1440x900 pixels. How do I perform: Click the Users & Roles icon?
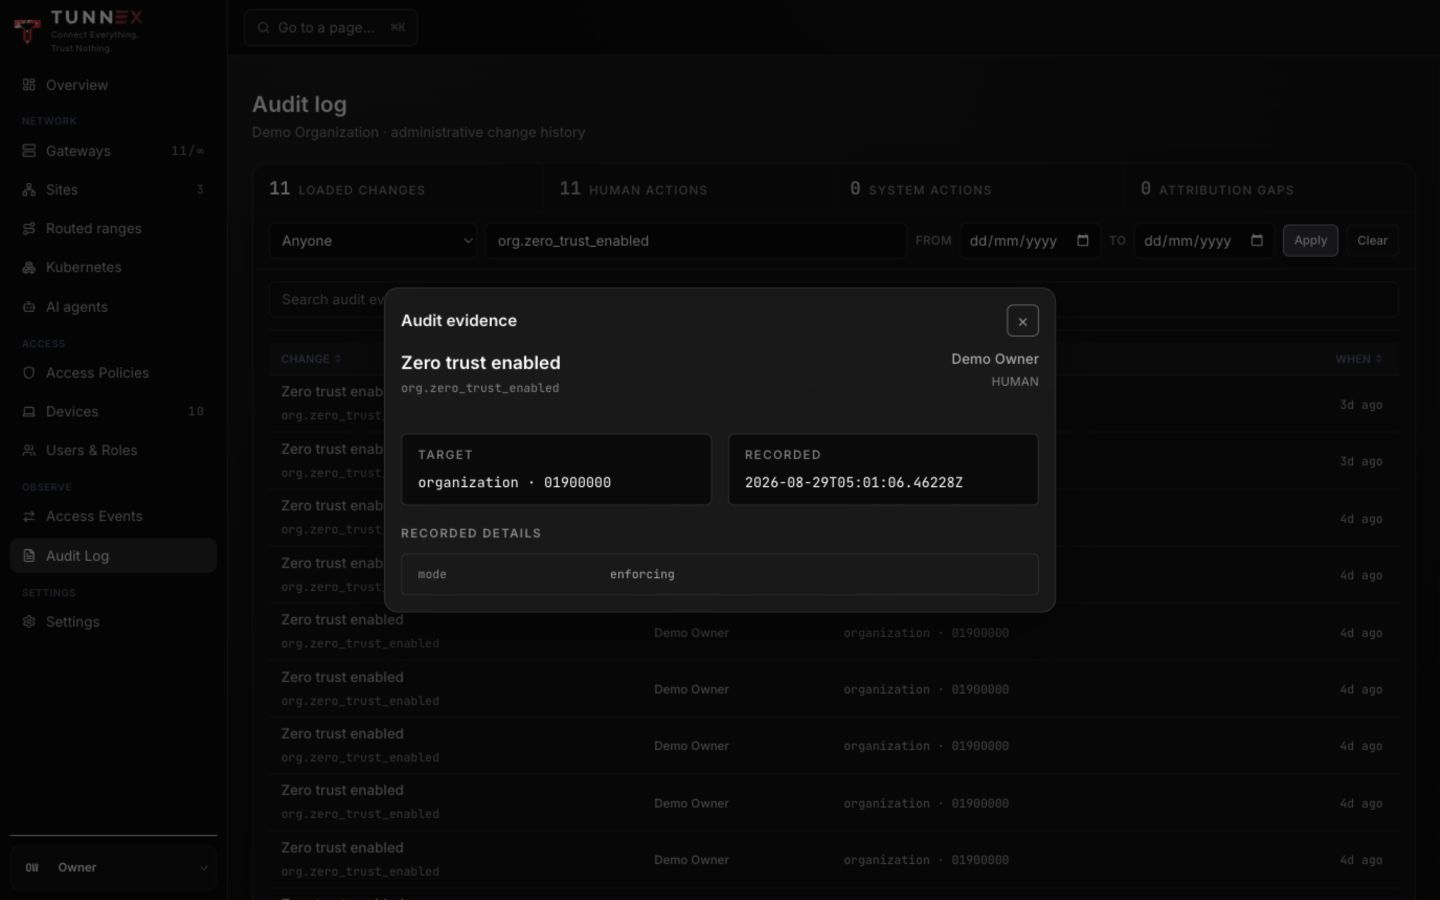pos(29,450)
